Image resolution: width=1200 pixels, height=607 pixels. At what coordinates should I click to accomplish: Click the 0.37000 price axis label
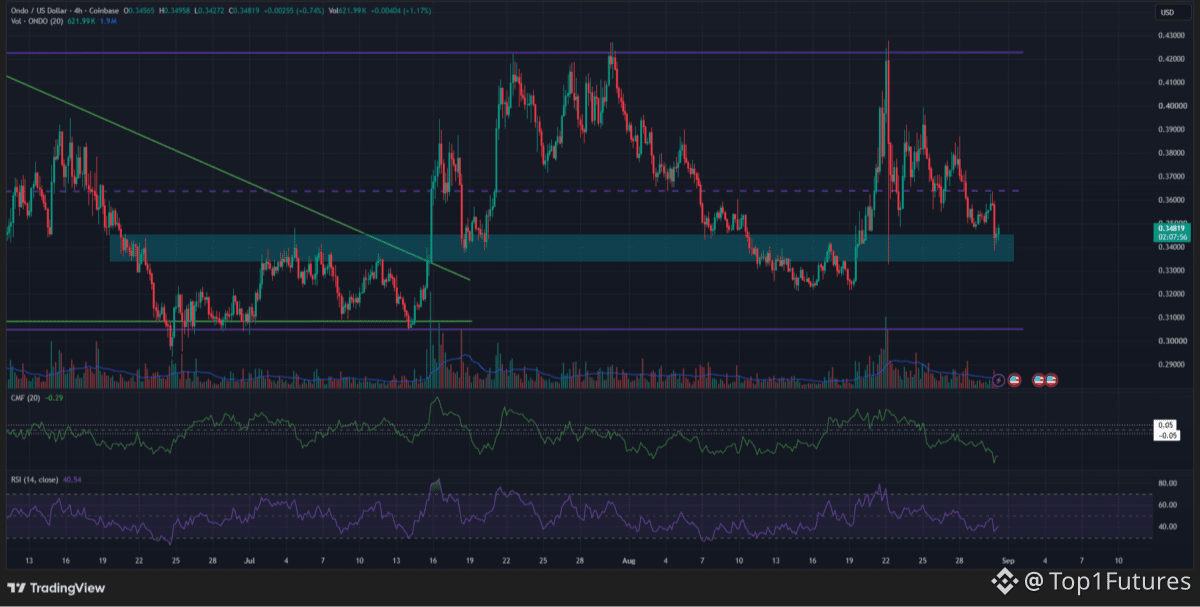(x=1170, y=176)
